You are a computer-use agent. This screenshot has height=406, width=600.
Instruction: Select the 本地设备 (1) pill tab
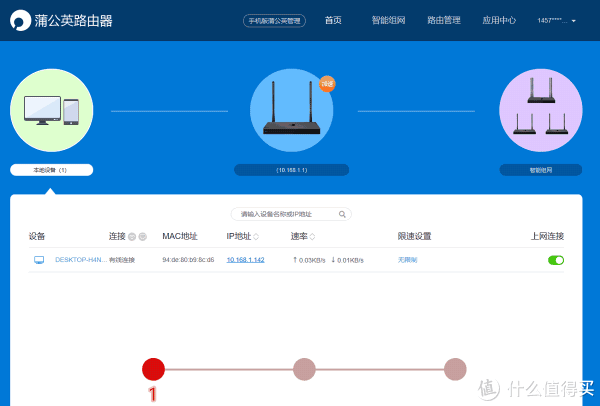tap(52, 170)
